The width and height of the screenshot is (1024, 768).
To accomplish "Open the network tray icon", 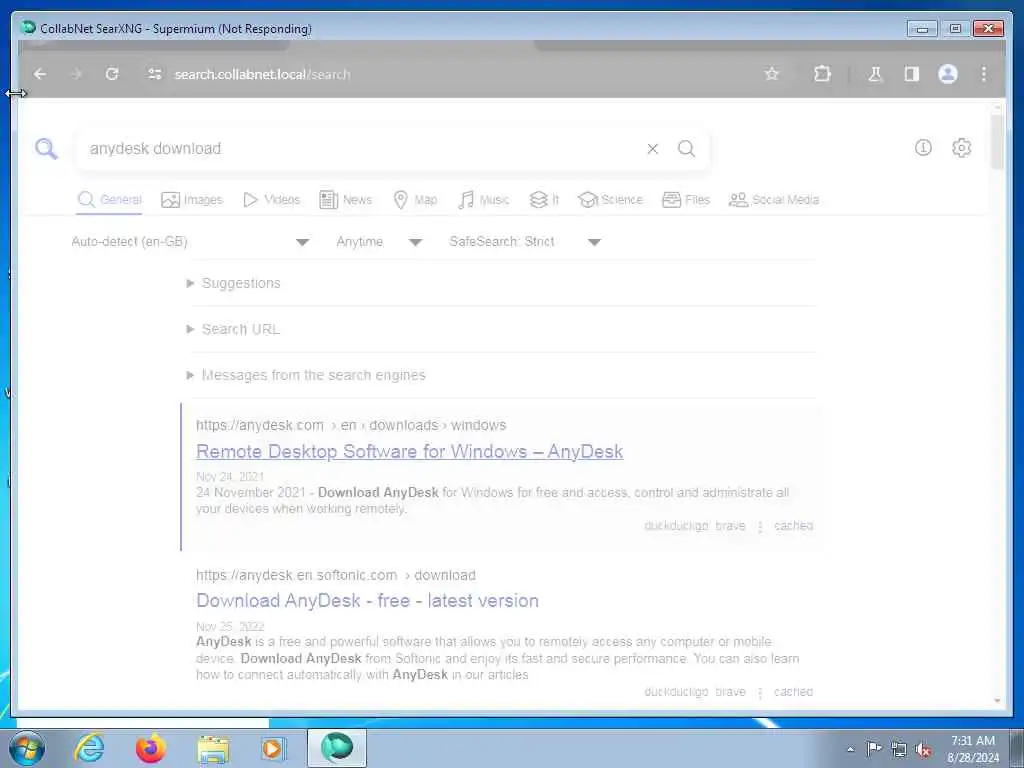I will 899,749.
